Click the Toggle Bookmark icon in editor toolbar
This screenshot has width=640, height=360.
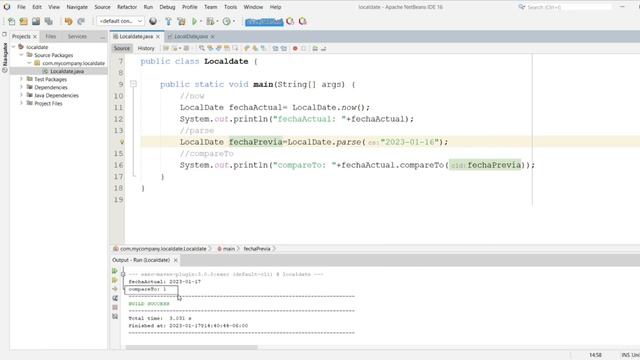coord(264,48)
